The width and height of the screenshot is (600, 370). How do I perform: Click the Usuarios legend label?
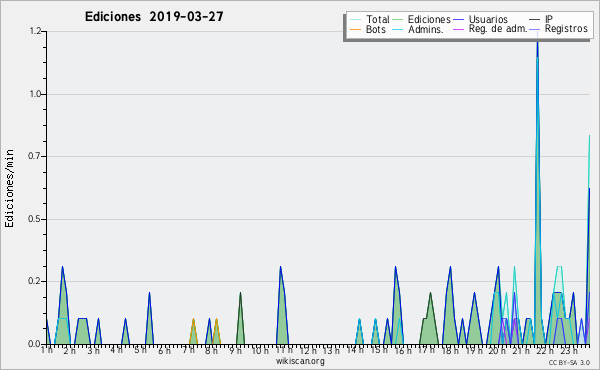(x=488, y=19)
